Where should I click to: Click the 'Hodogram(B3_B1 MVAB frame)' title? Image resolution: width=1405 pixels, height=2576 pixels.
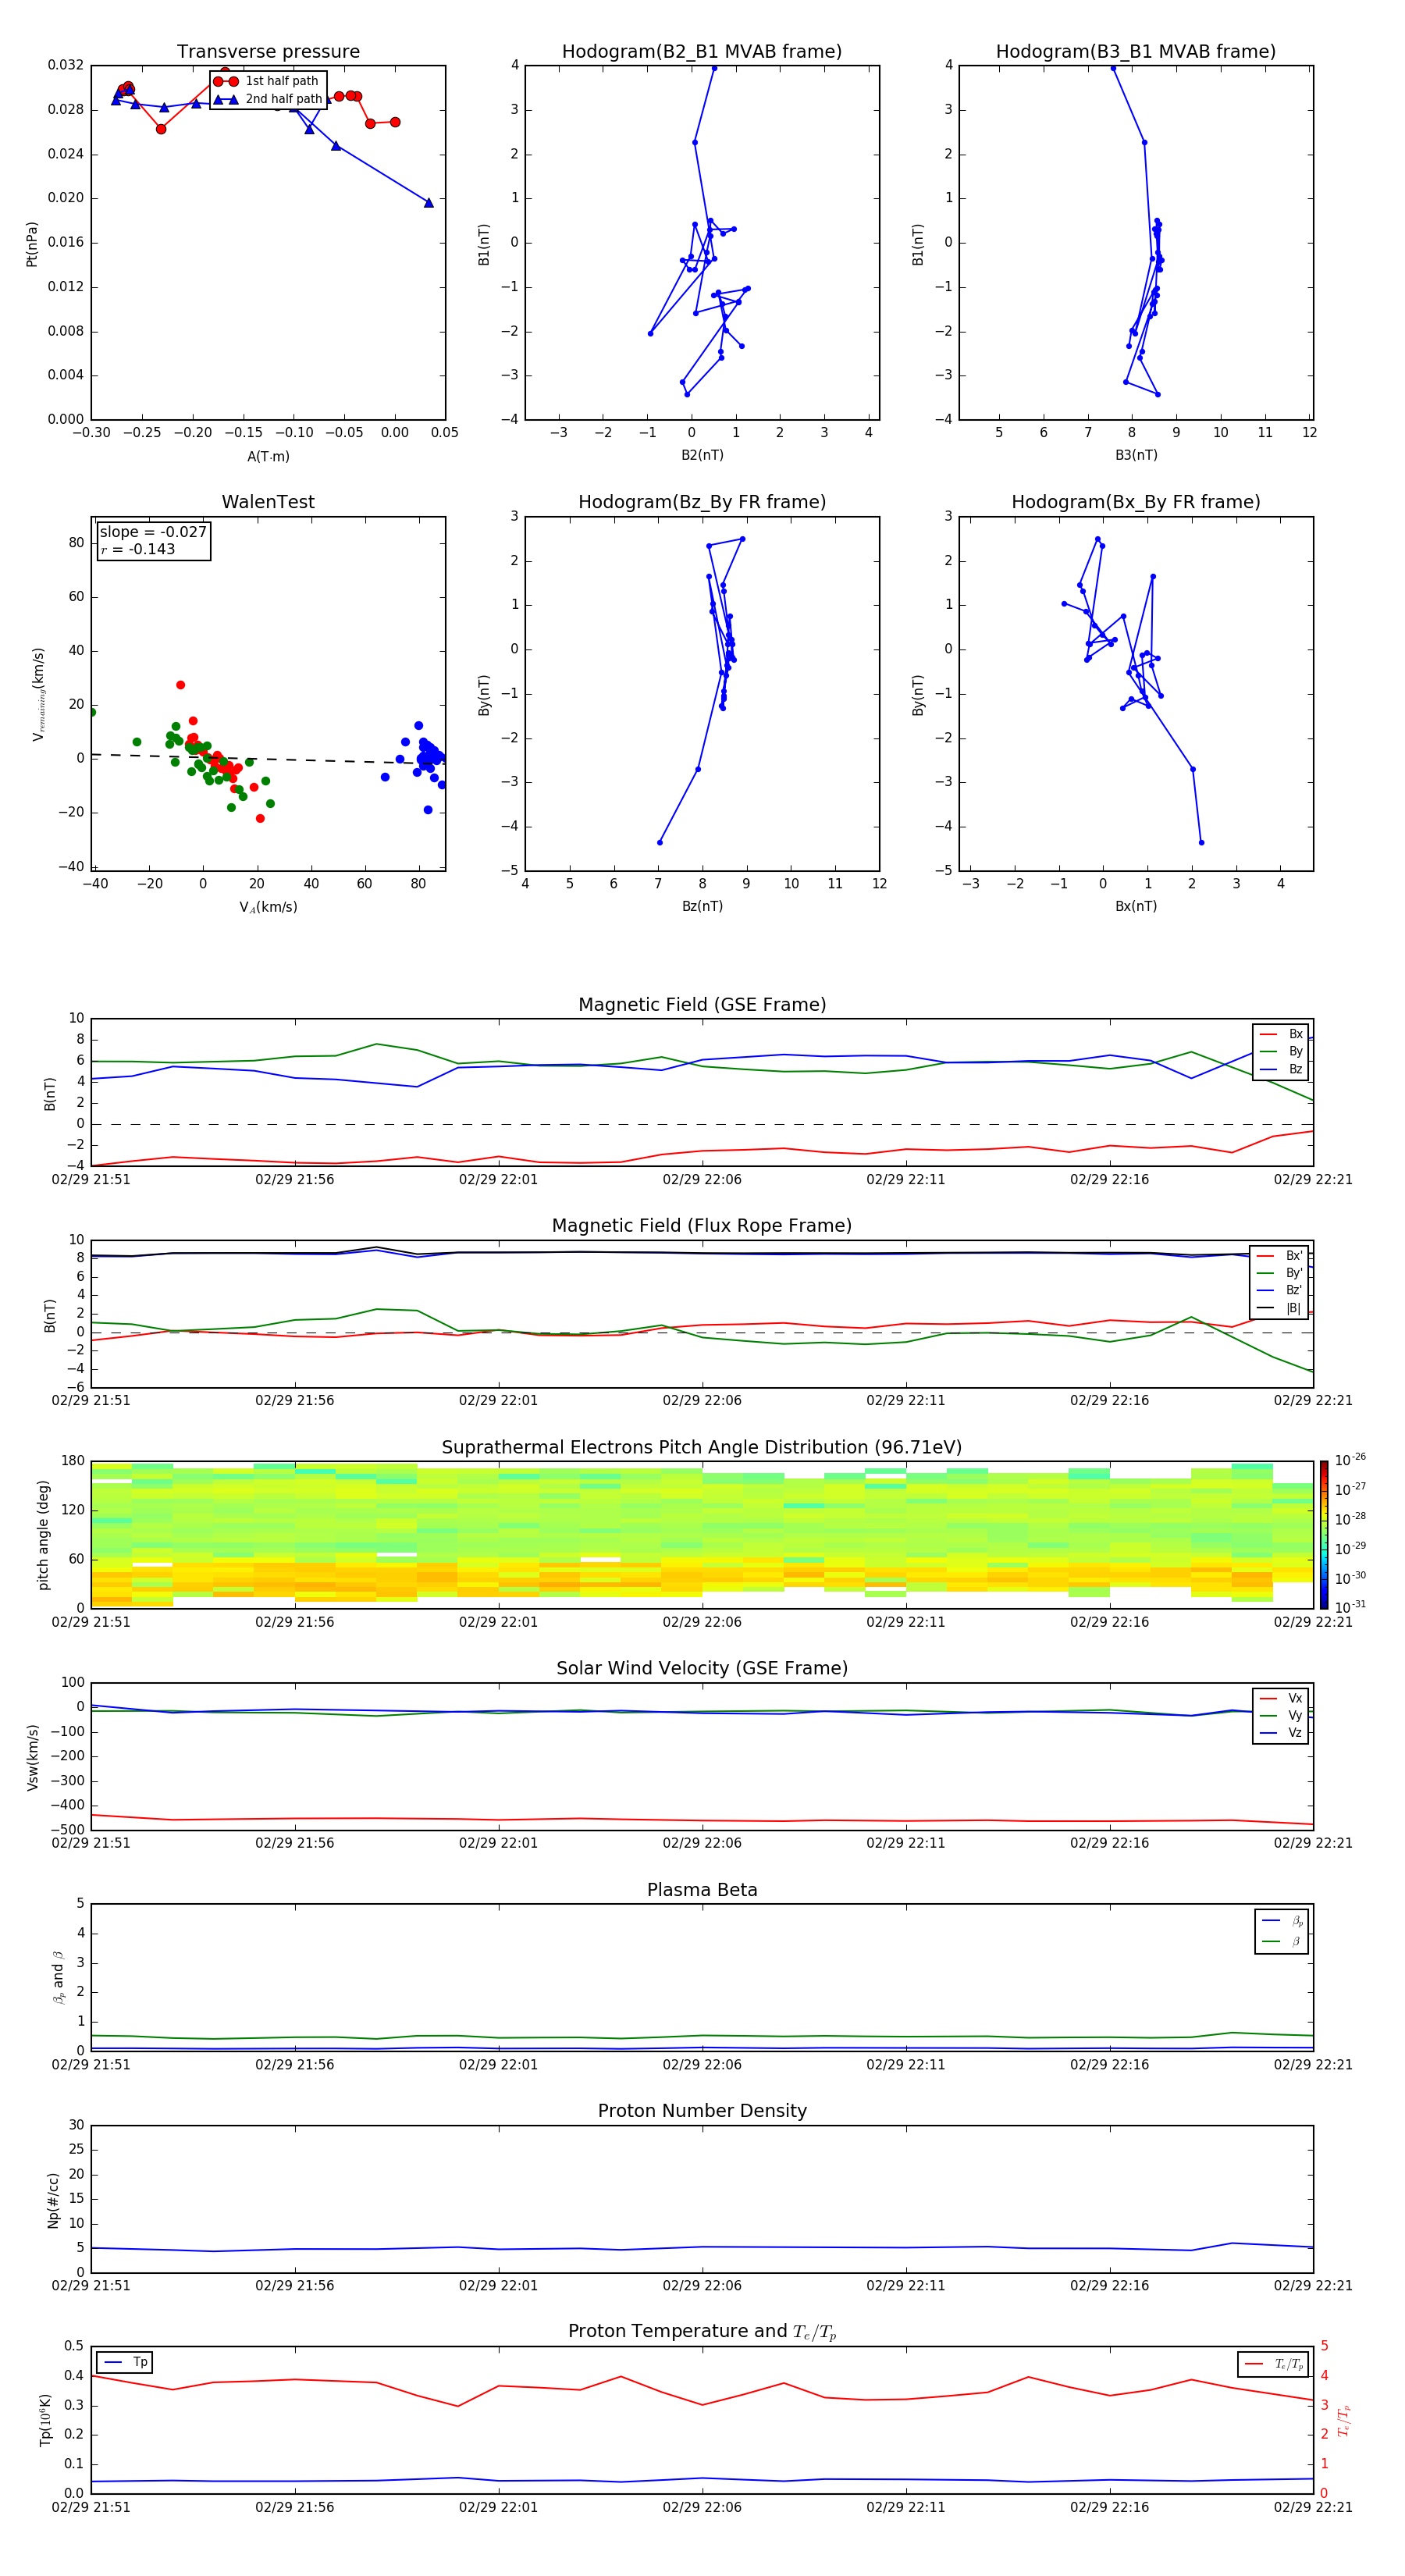1136,51
